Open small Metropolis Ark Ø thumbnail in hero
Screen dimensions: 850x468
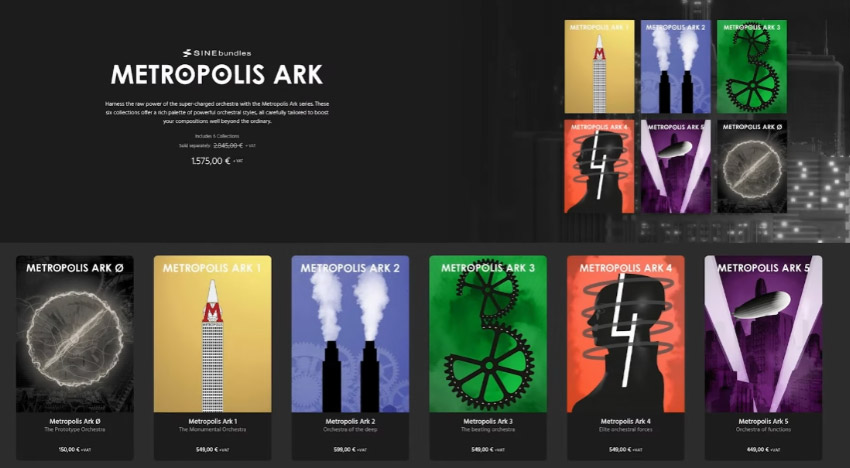[751, 166]
